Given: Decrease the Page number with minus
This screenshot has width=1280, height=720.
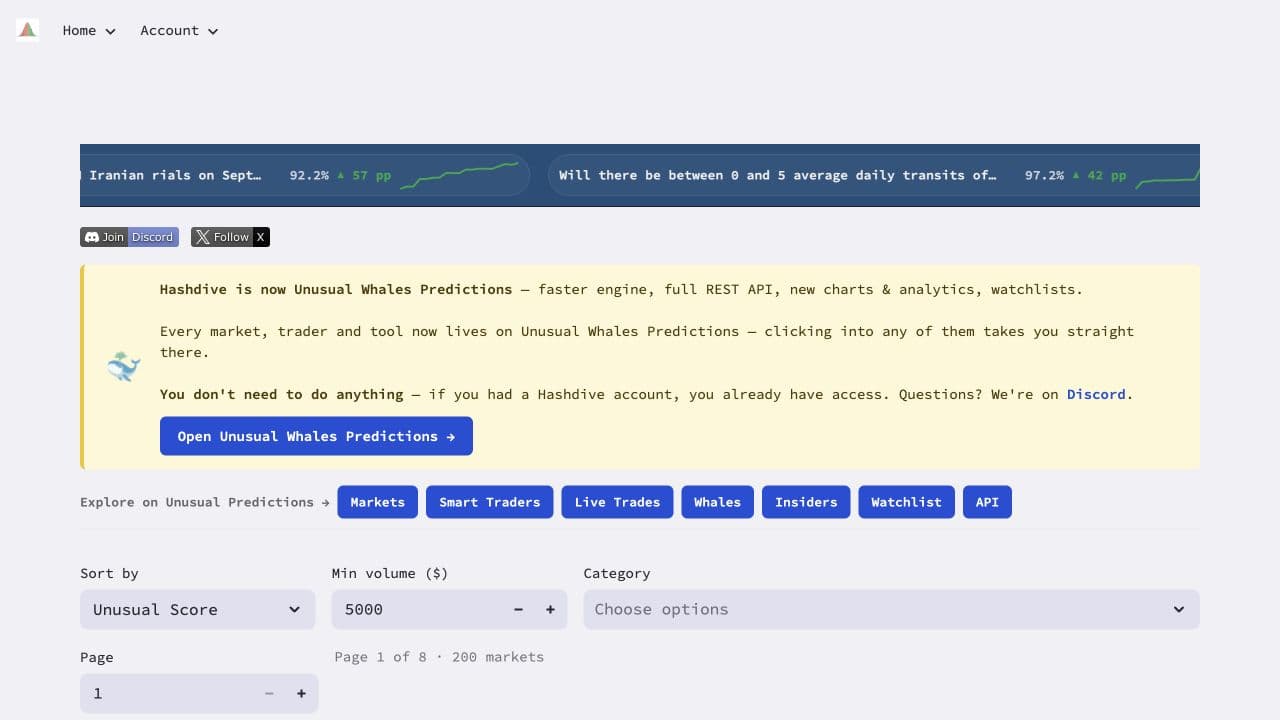Looking at the screenshot, I should pos(269,693).
